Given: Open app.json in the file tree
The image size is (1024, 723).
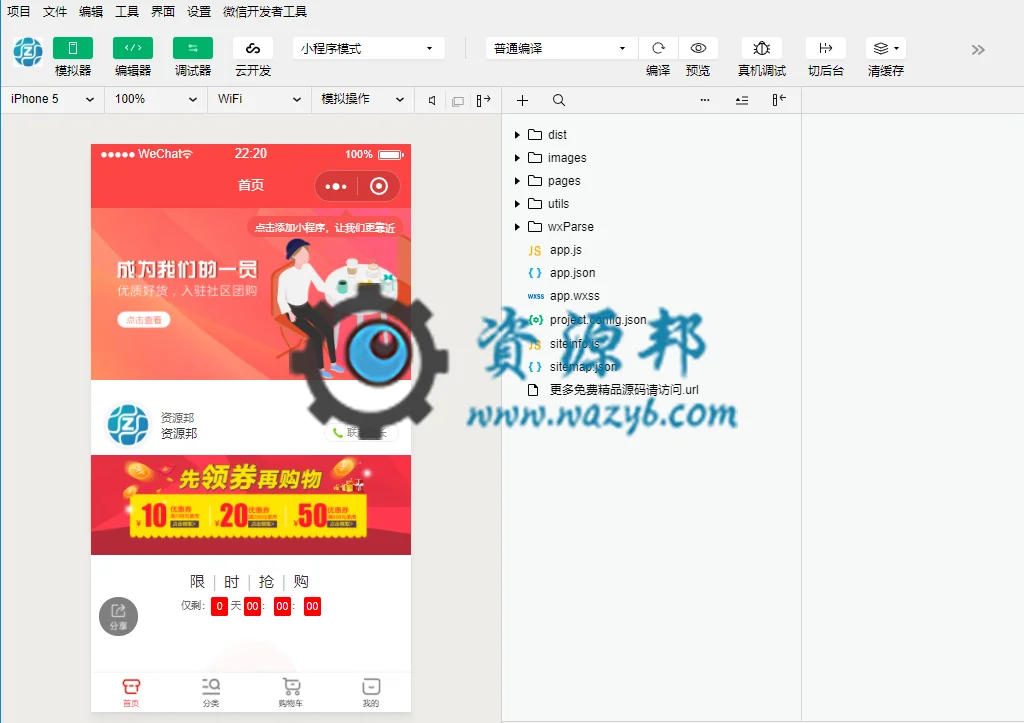Looking at the screenshot, I should [x=572, y=273].
